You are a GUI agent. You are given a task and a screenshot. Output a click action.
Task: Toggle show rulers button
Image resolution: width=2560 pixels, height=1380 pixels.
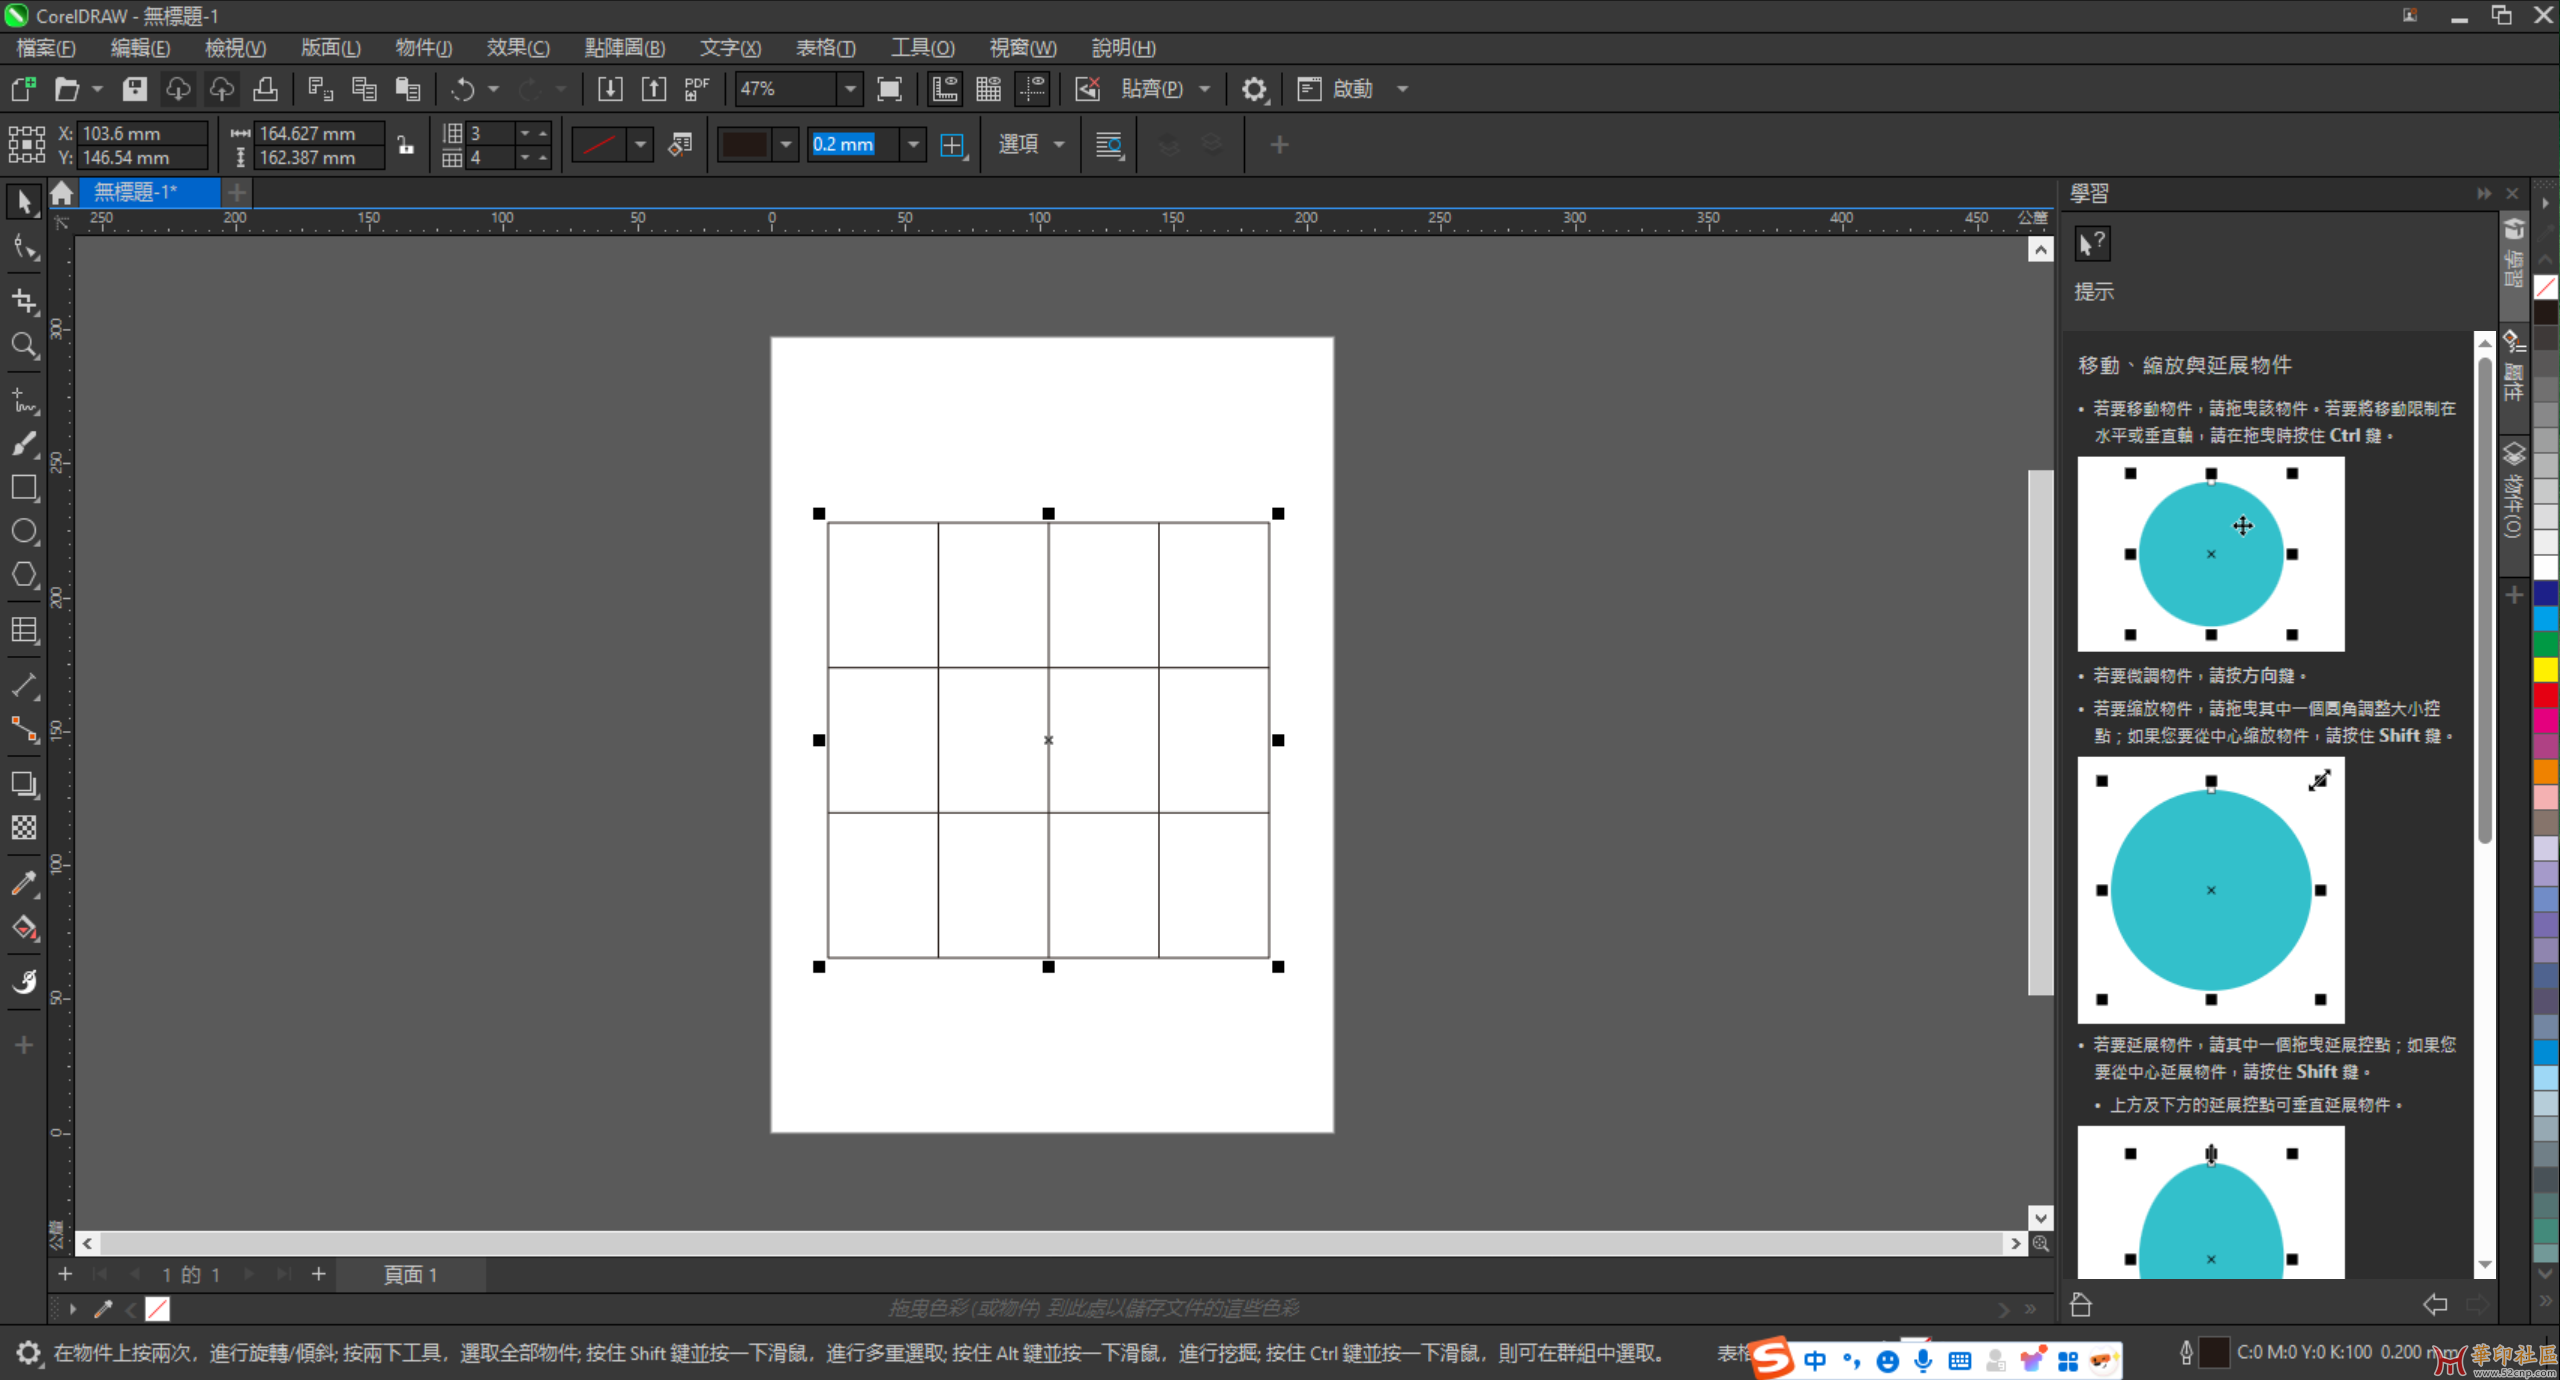[x=944, y=89]
